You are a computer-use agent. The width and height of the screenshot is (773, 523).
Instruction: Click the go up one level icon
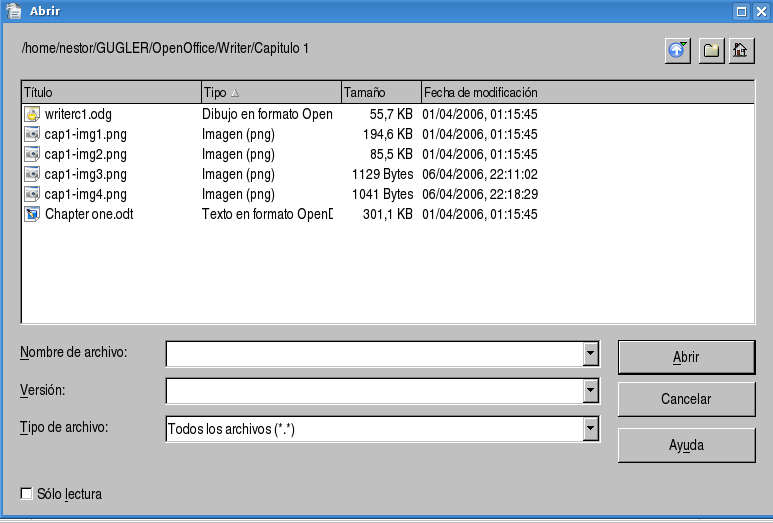coord(679,51)
